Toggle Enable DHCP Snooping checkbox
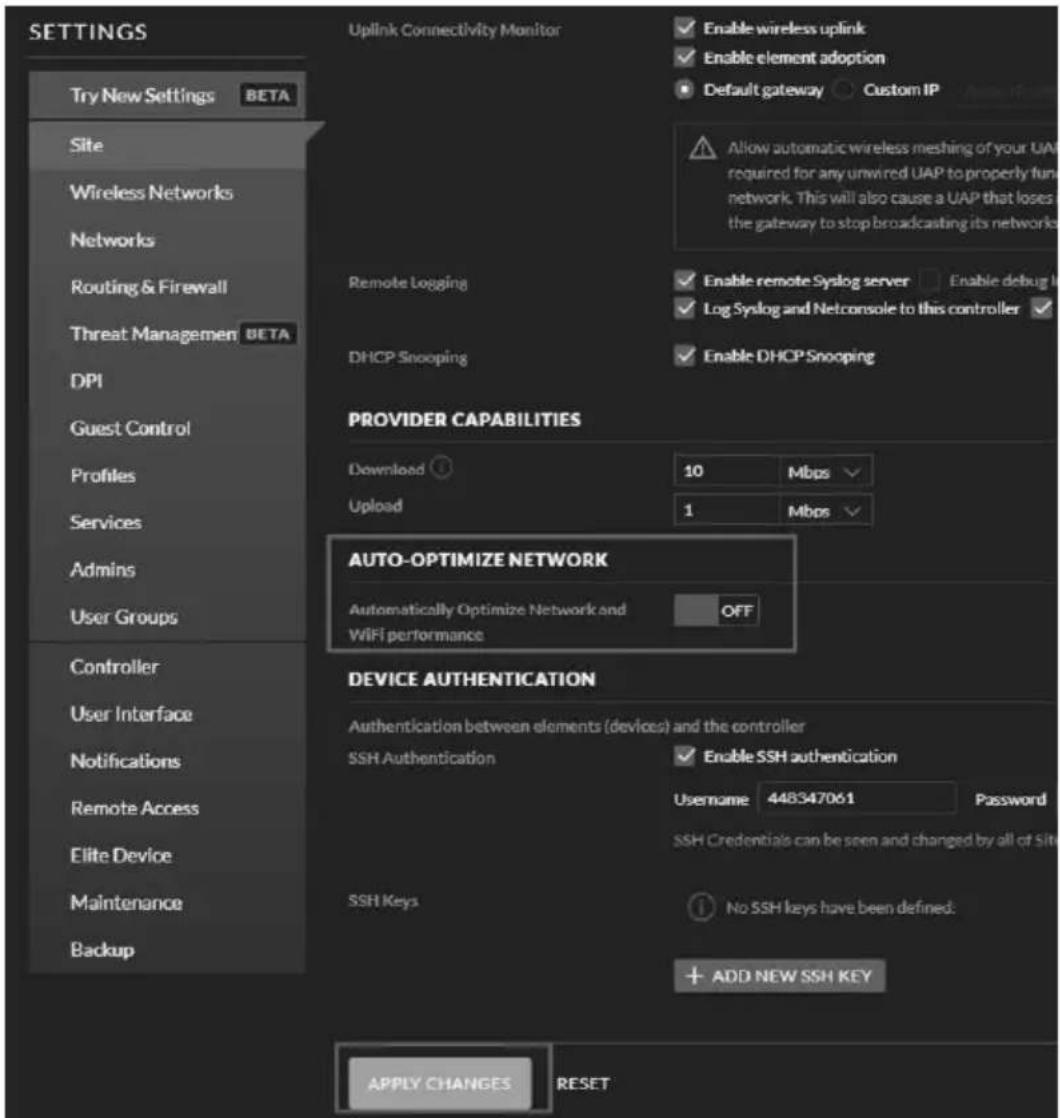This screenshot has height=1118, width=1060. [x=685, y=355]
